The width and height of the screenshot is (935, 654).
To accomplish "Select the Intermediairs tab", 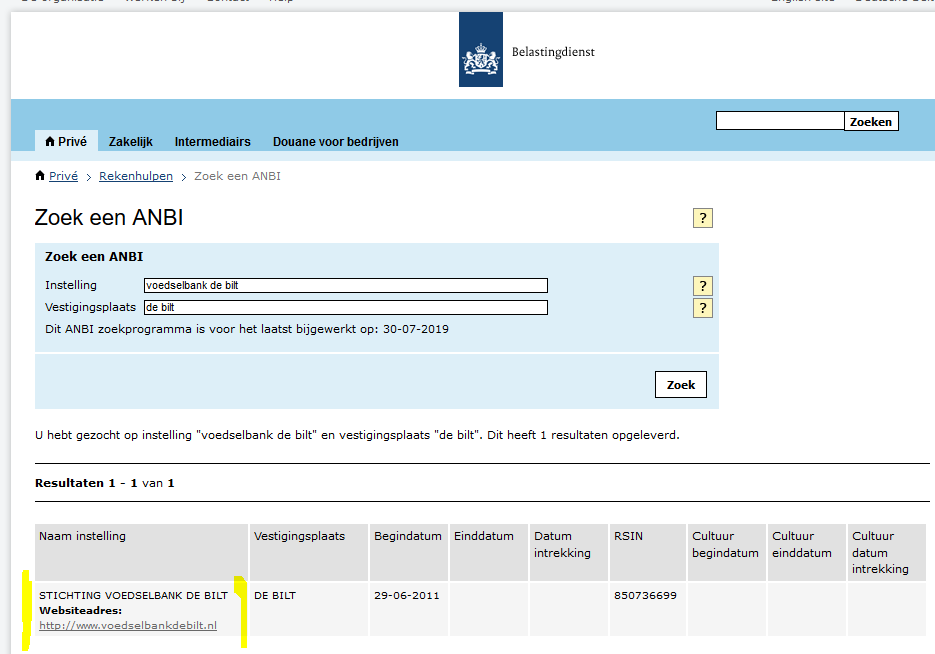I will (212, 141).
